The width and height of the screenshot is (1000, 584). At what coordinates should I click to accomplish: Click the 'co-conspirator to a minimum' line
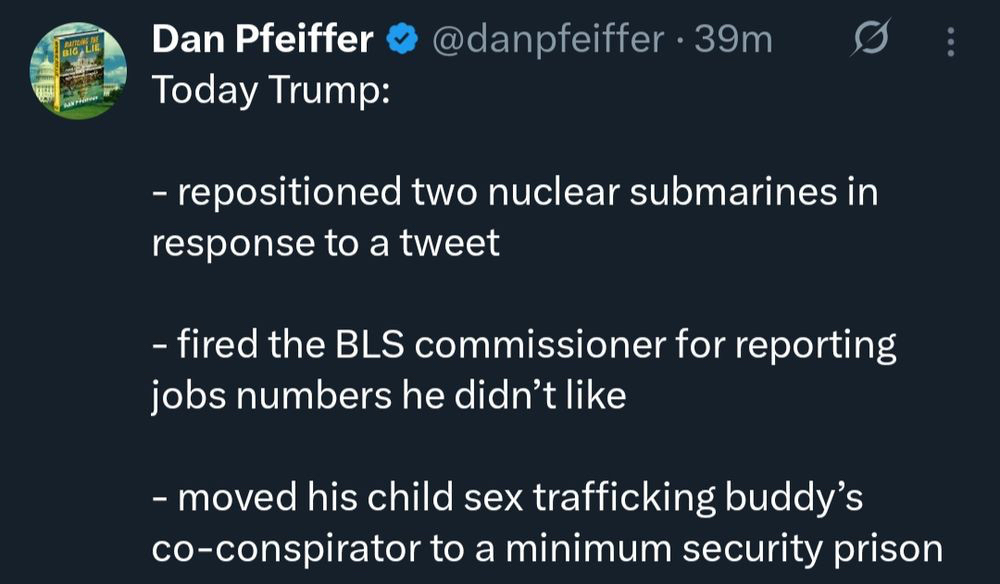point(547,549)
